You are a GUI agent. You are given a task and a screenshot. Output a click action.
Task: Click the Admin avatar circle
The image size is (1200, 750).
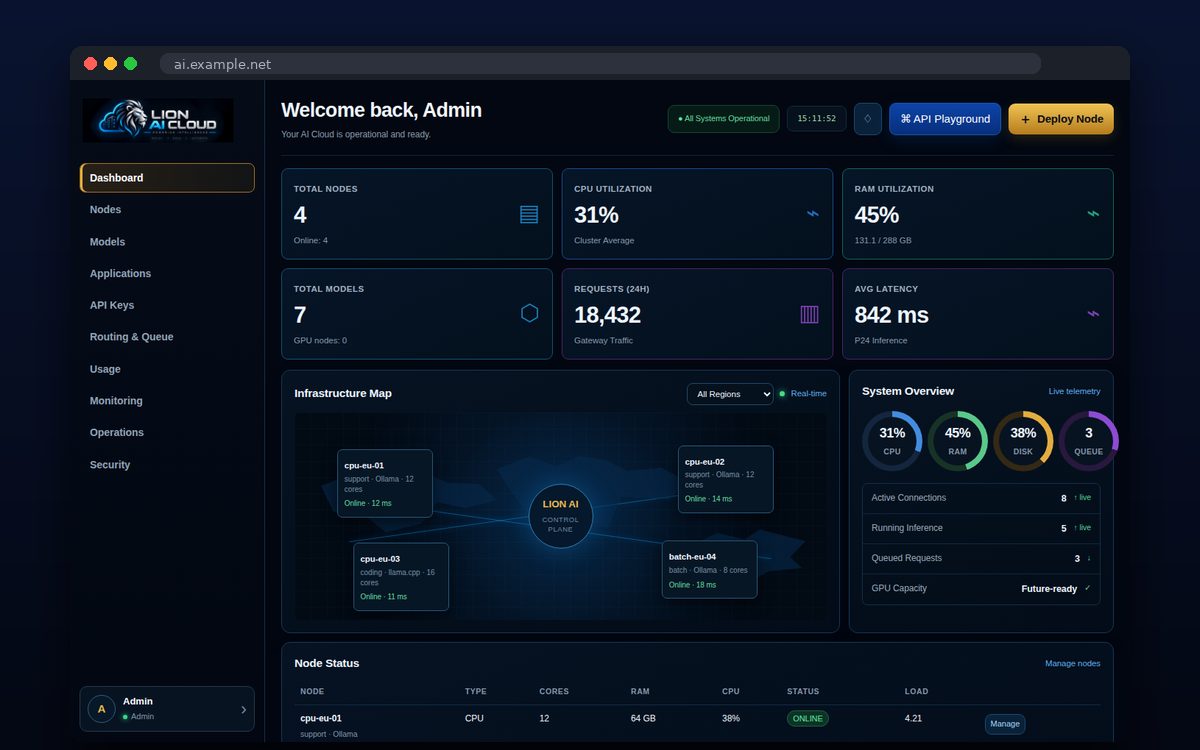pos(101,708)
